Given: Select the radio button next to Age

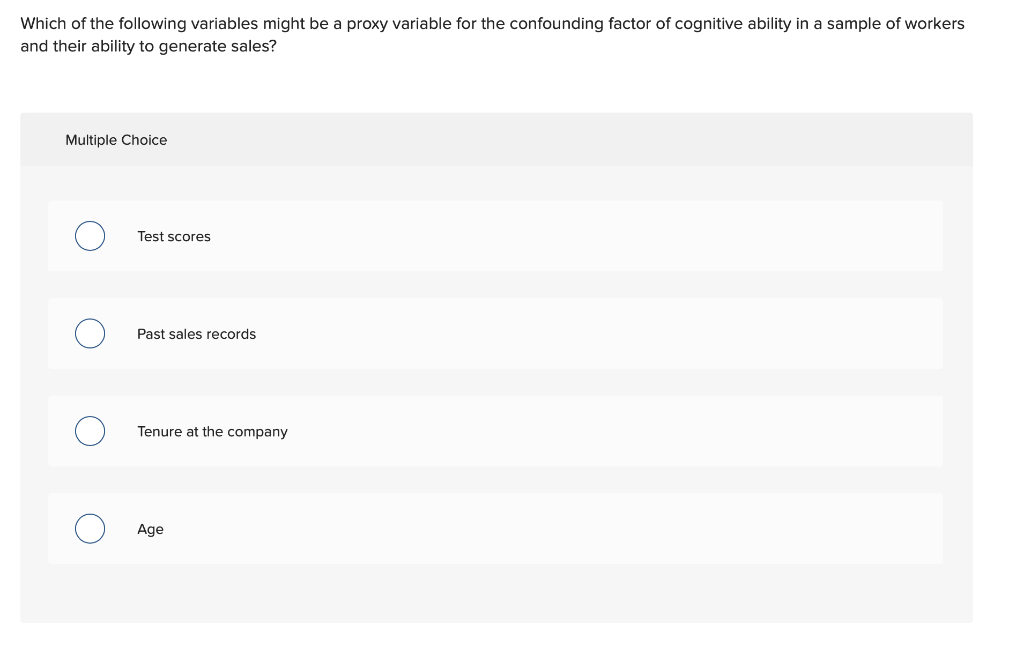Looking at the screenshot, I should [x=89, y=528].
